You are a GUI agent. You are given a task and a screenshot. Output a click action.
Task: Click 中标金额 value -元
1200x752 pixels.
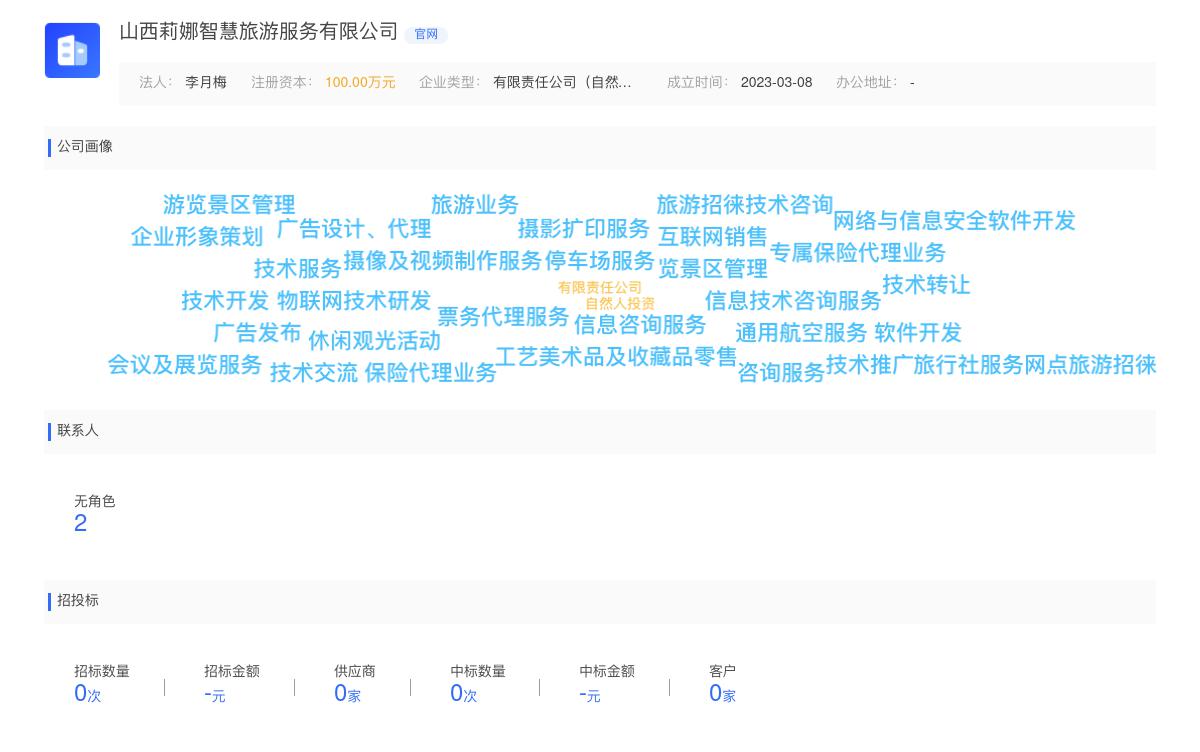click(x=590, y=693)
